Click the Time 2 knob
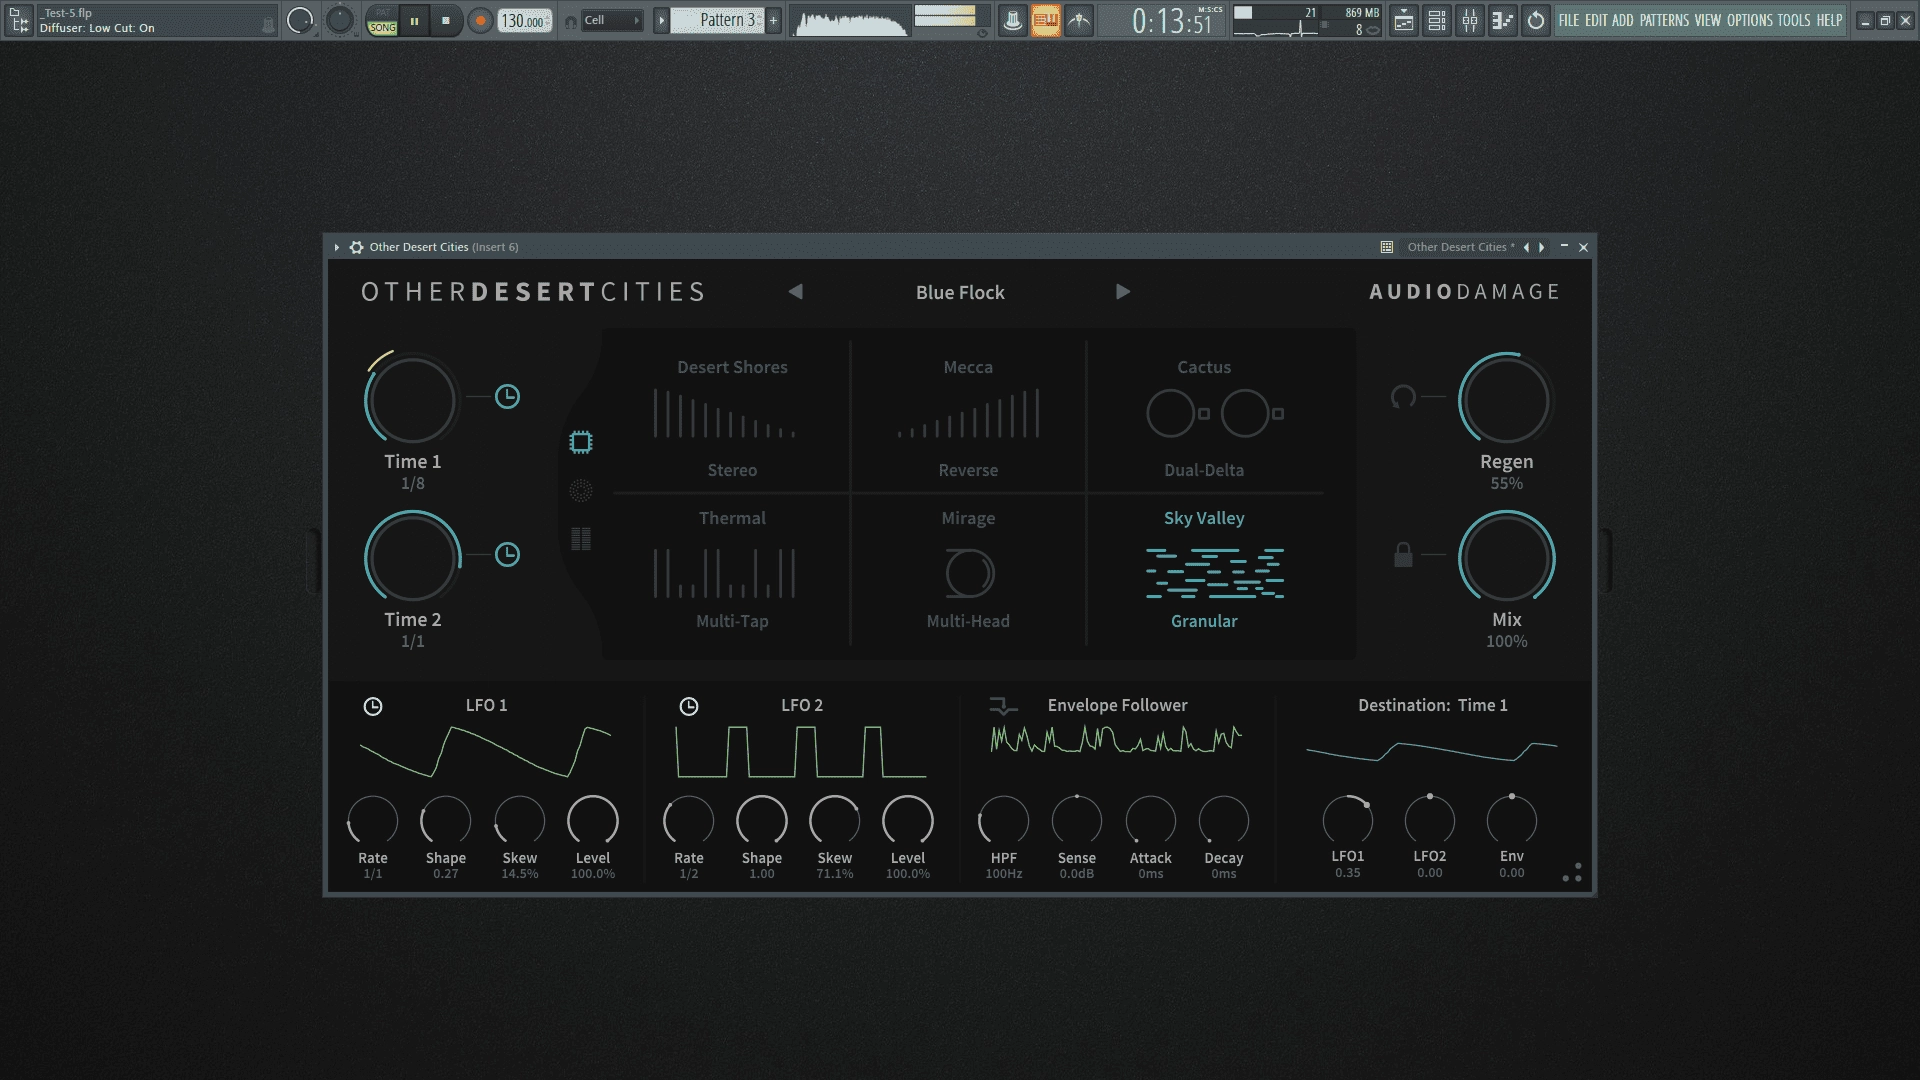This screenshot has height=1080, width=1920. coord(412,557)
